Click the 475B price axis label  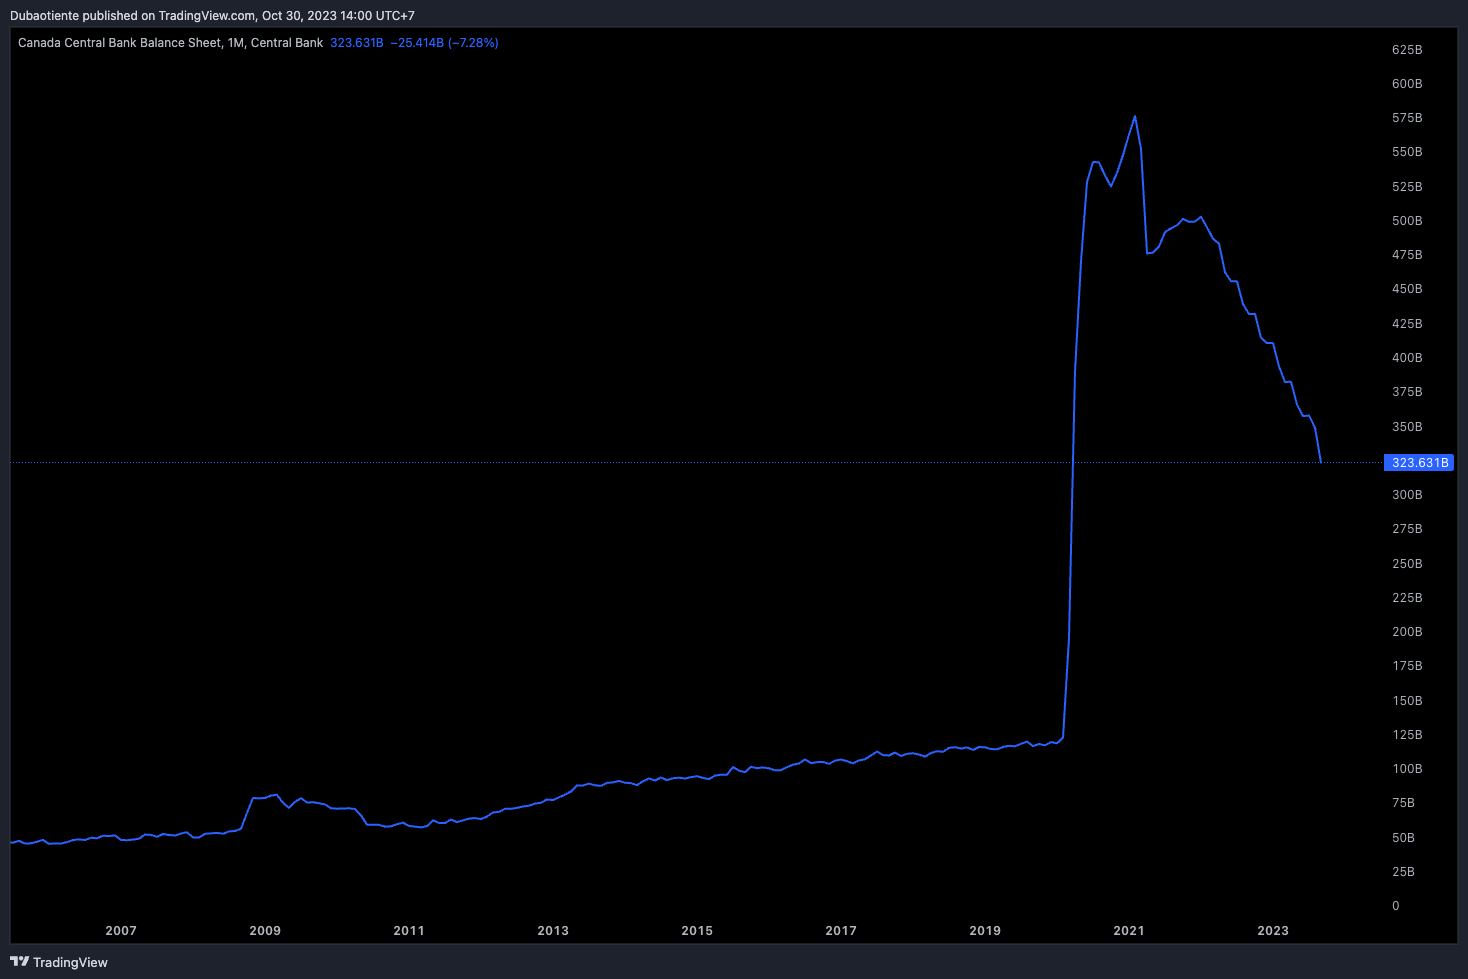1407,255
